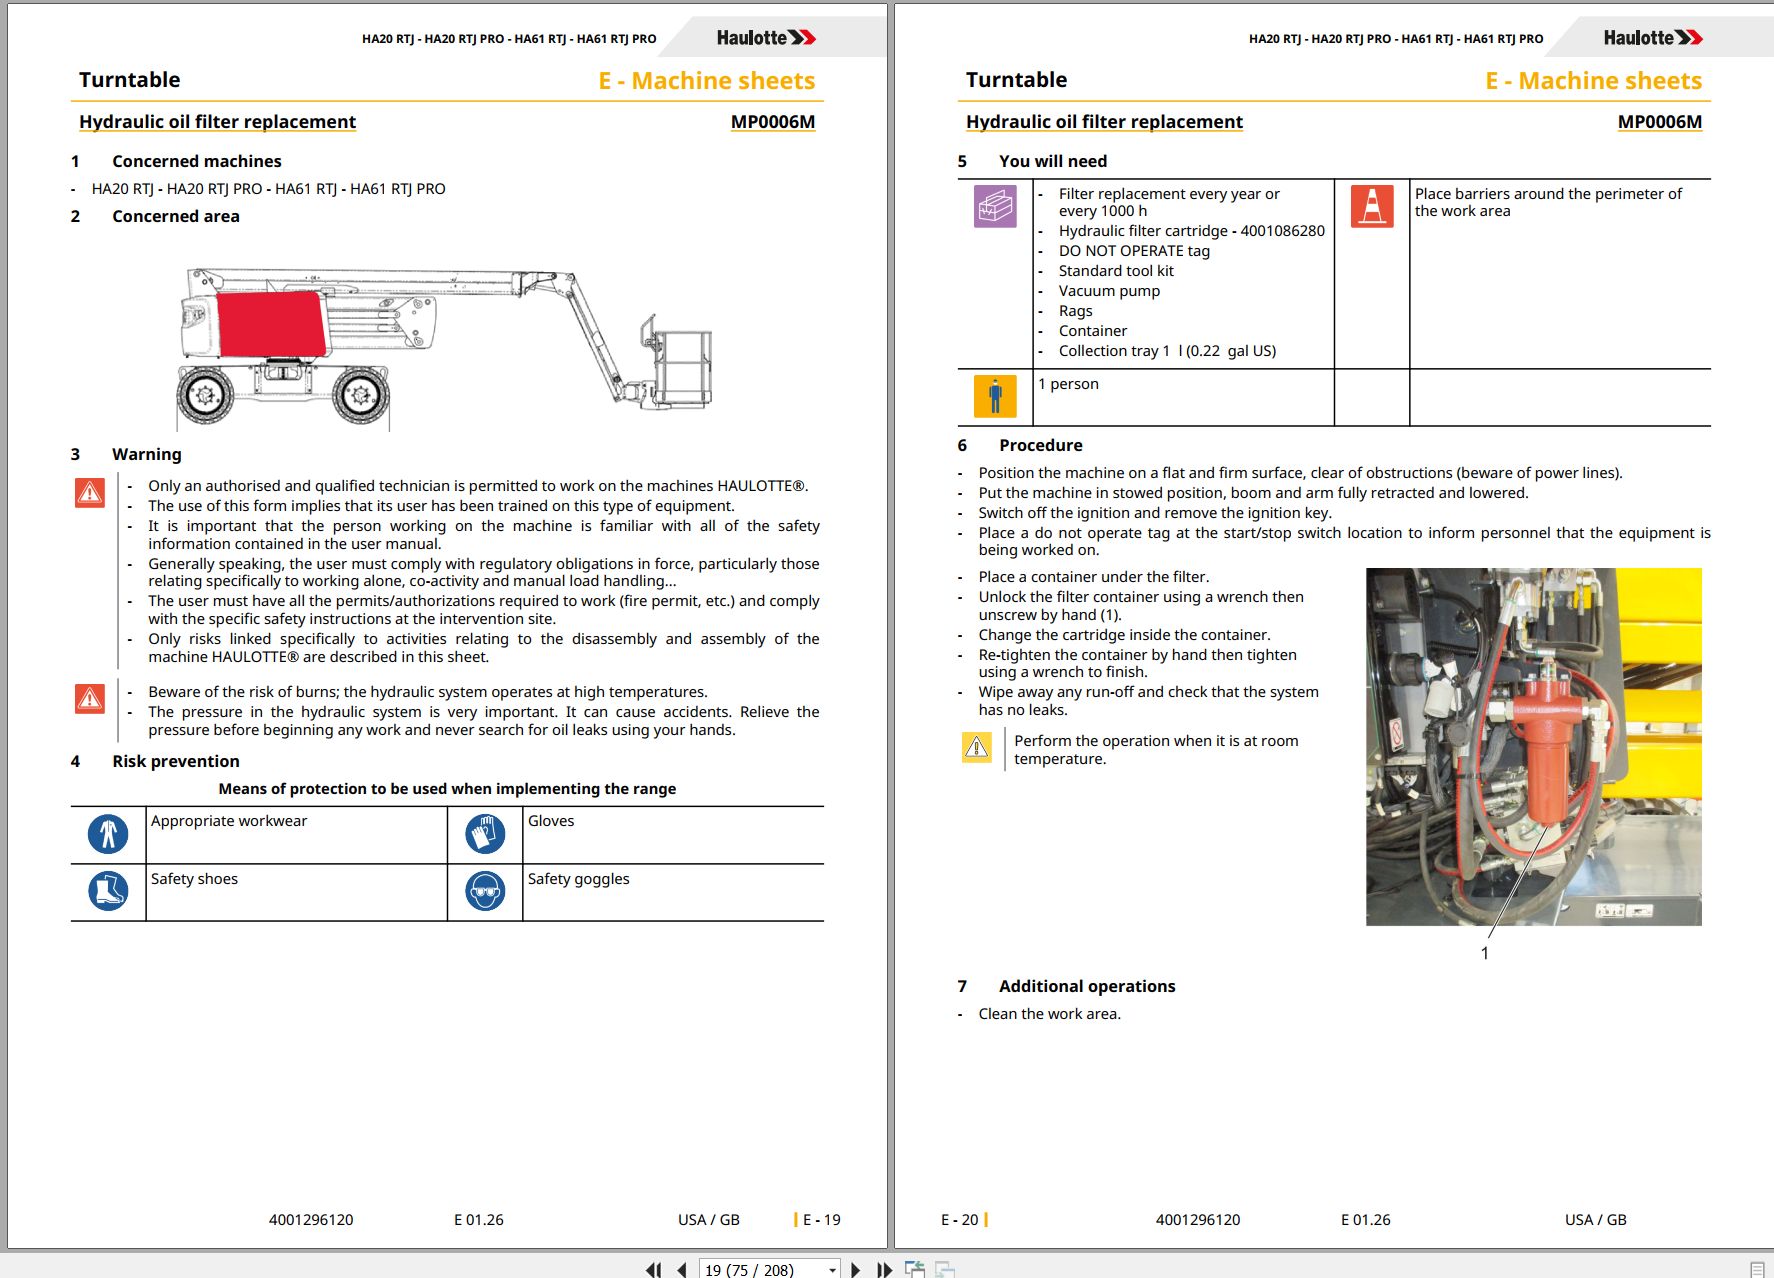The width and height of the screenshot is (1774, 1278).
Task: Click the orange person icon
Action: tap(995, 396)
